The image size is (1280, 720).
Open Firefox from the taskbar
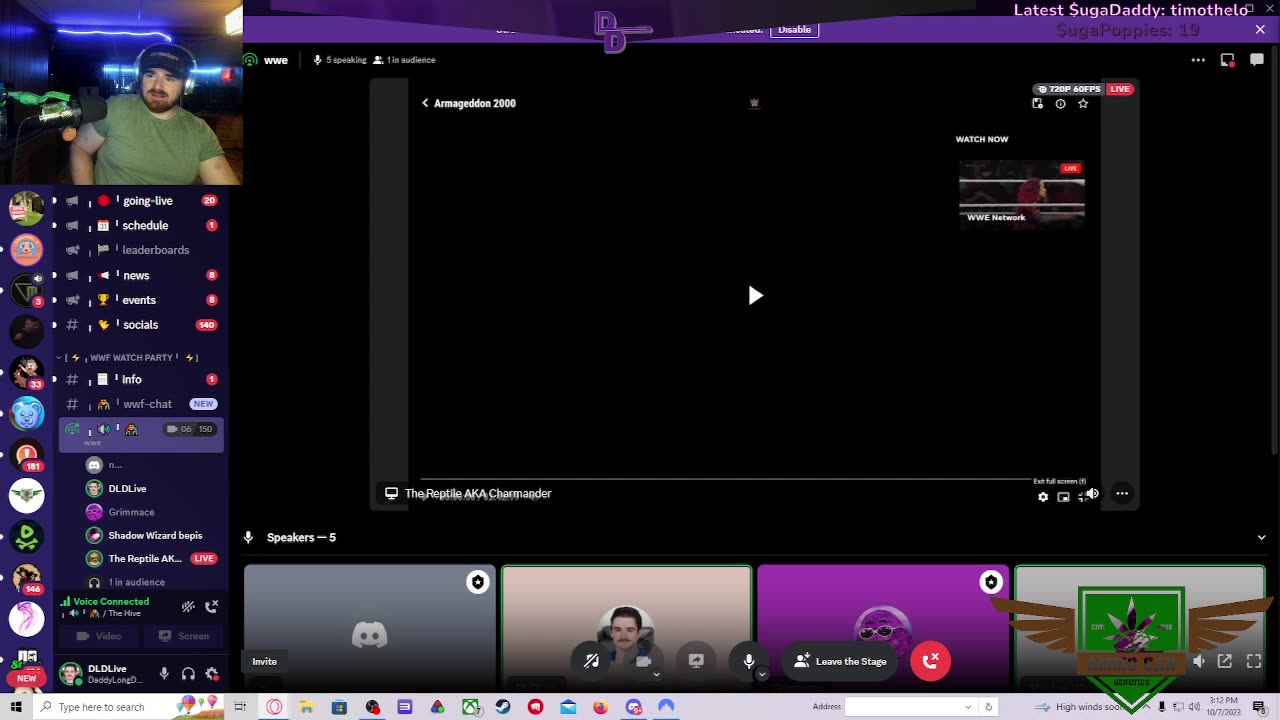(600, 707)
